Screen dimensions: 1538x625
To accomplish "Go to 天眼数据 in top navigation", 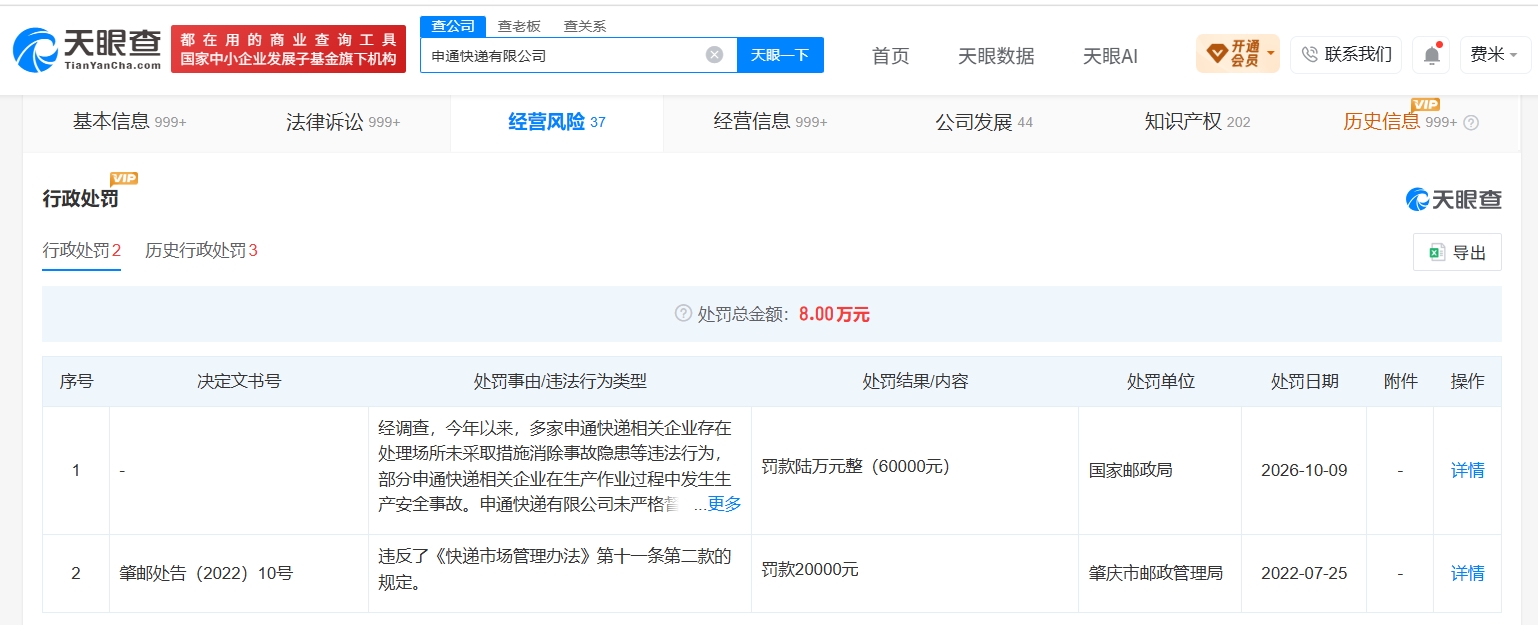I will pyautogui.click(x=996, y=56).
